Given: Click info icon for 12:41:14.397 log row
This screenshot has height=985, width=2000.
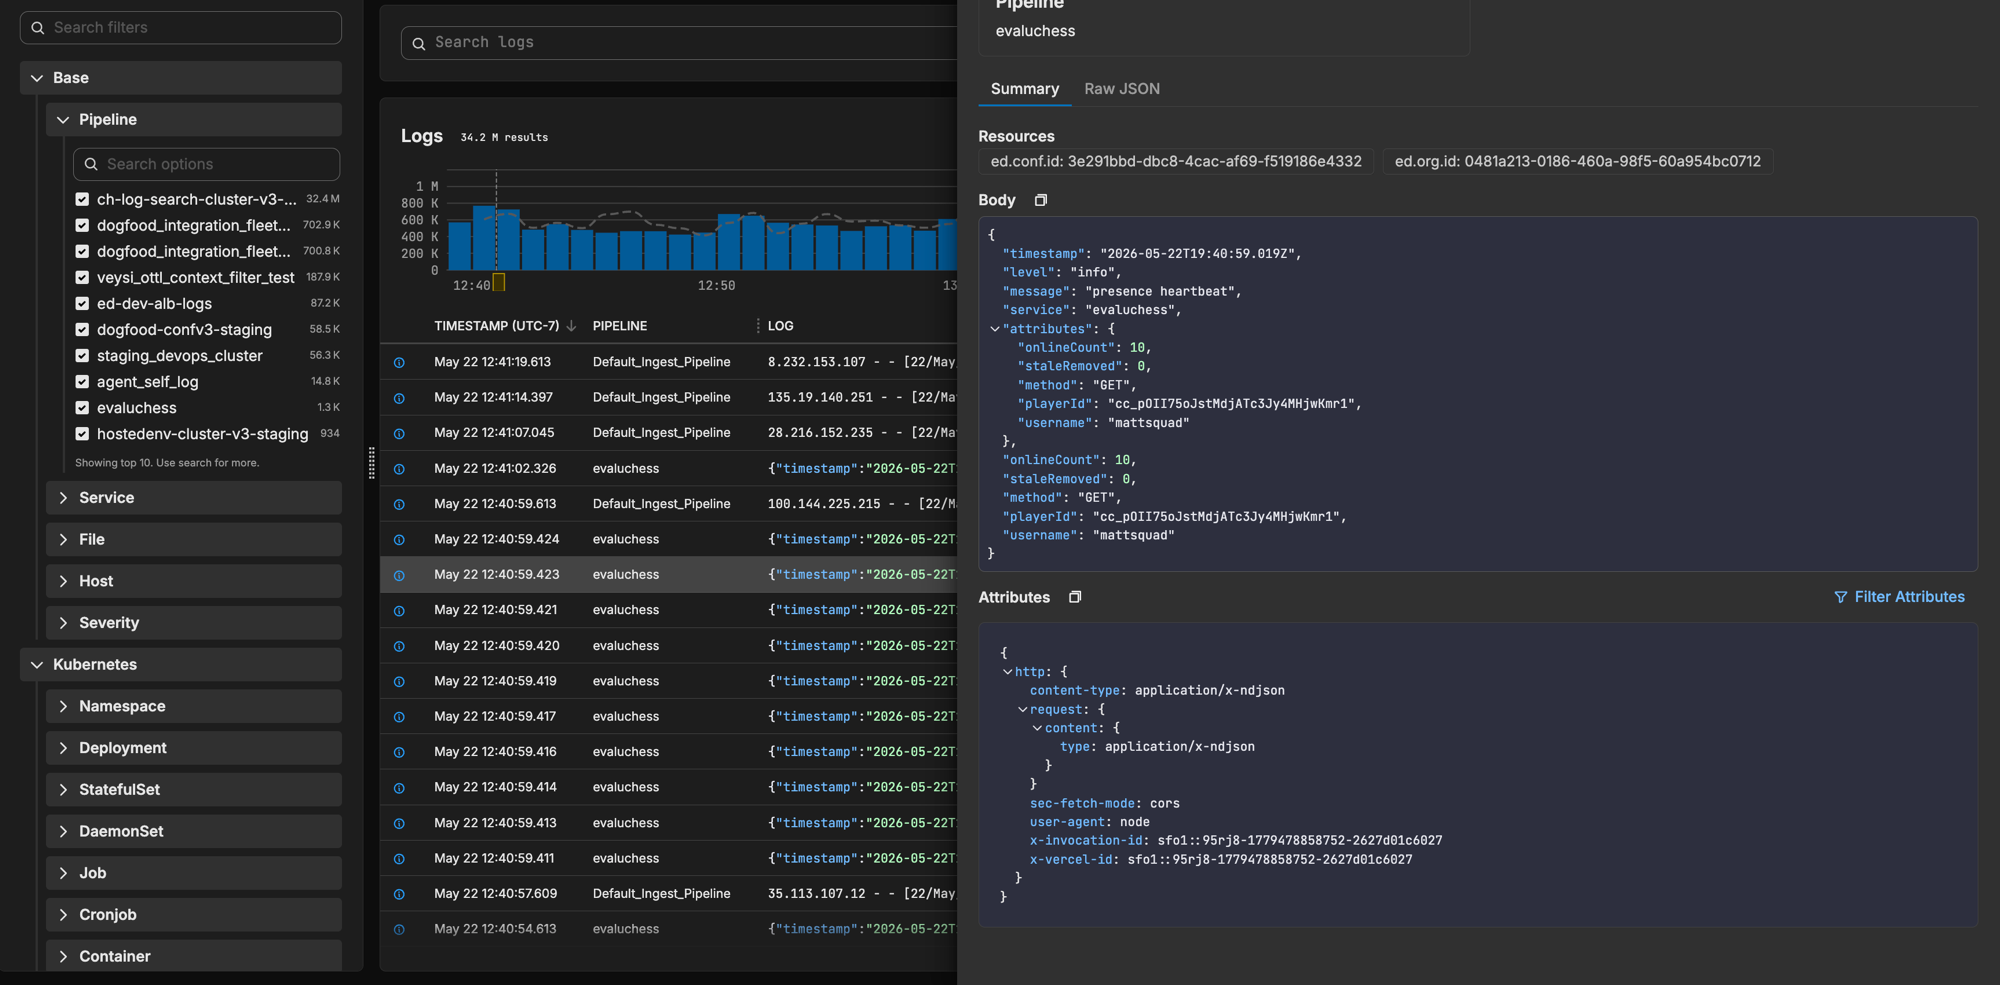Looking at the screenshot, I should coord(399,398).
